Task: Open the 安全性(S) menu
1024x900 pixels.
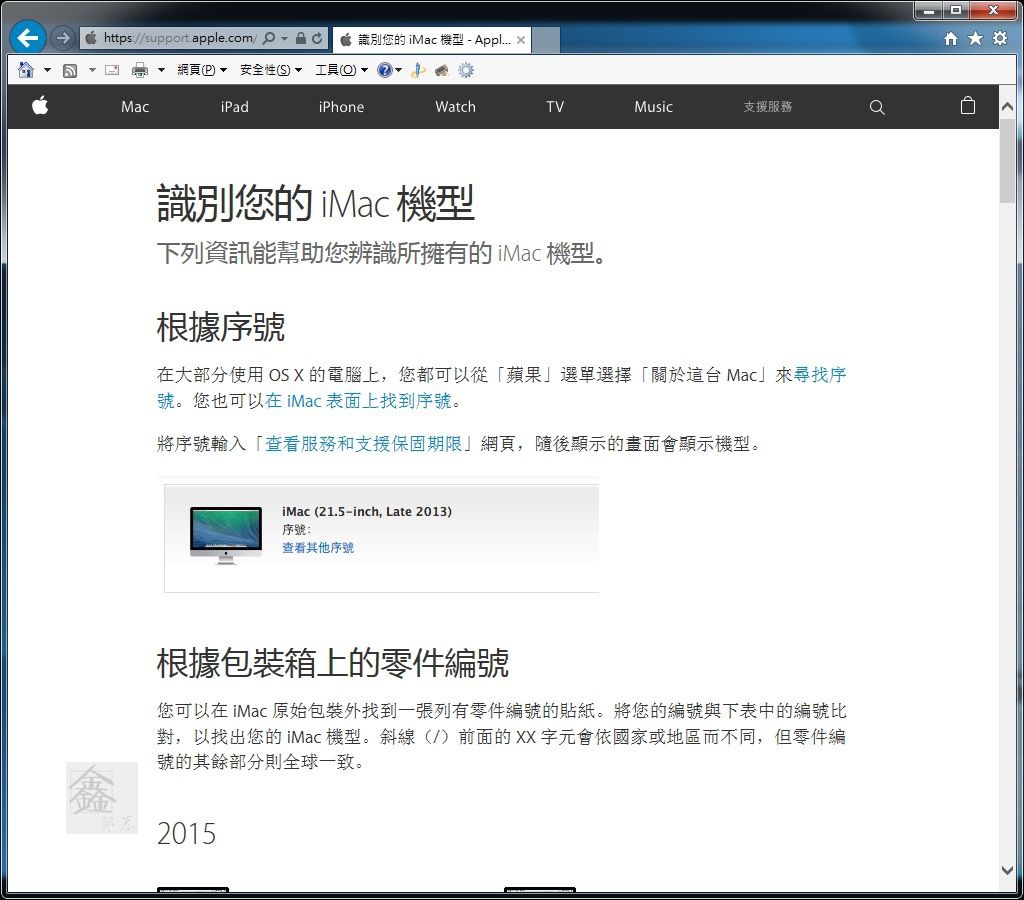Action: coord(271,70)
